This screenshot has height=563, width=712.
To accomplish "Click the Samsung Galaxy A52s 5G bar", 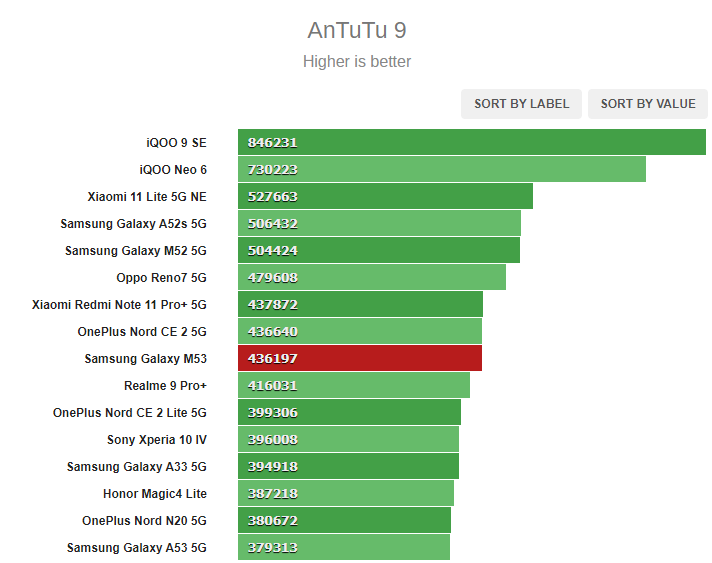I will click(379, 223).
